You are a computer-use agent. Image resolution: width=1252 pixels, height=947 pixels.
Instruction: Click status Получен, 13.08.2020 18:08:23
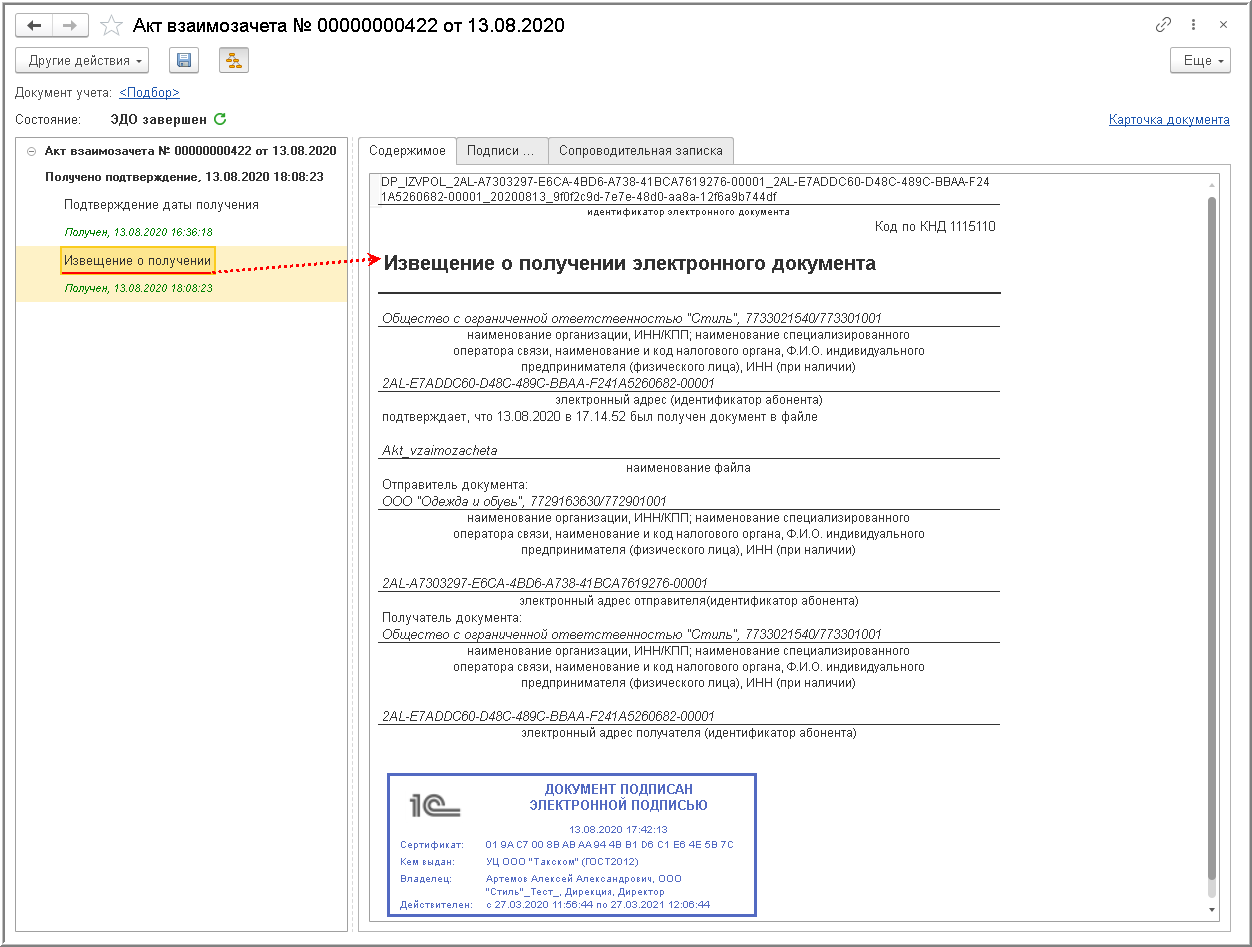pos(138,288)
